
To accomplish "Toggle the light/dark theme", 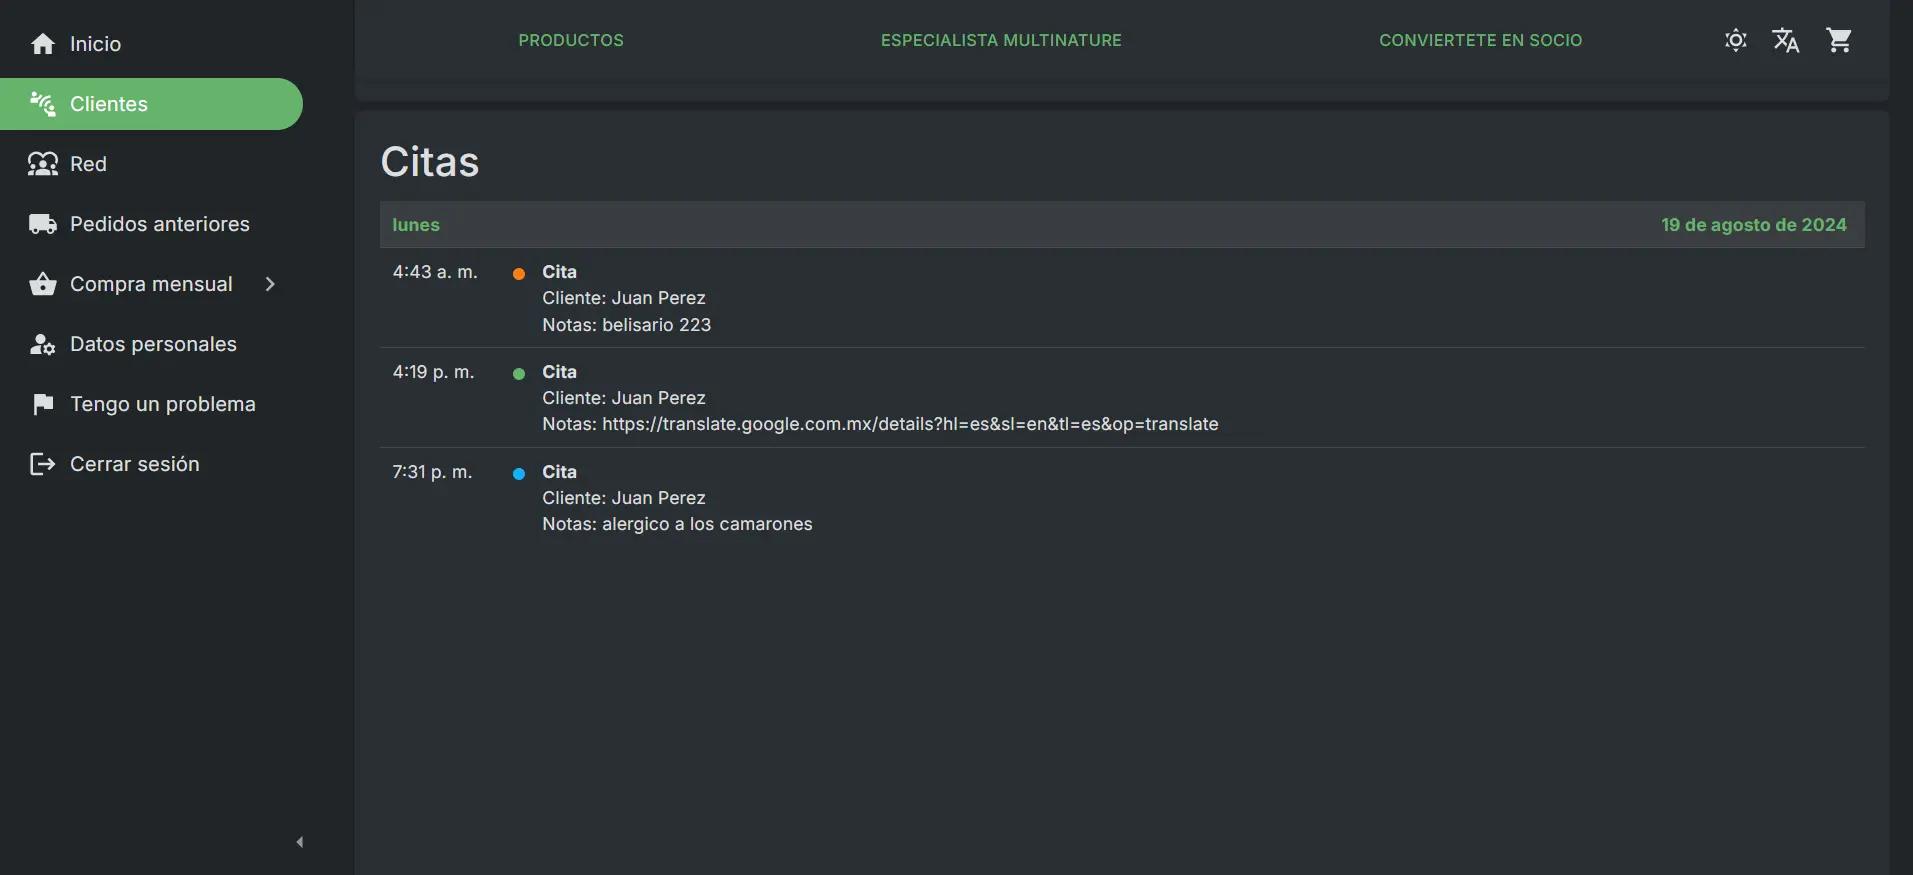I will pos(1735,40).
